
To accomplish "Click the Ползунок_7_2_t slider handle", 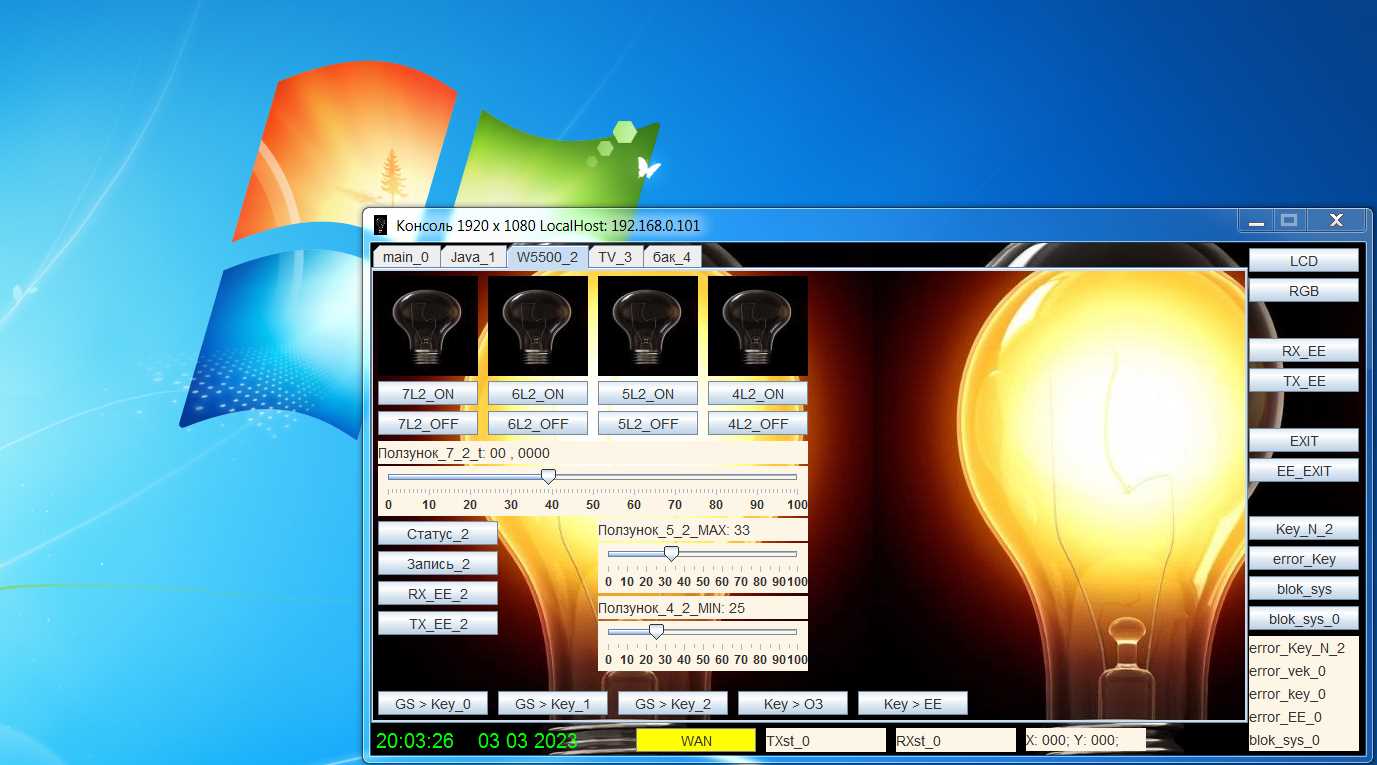I will (548, 477).
